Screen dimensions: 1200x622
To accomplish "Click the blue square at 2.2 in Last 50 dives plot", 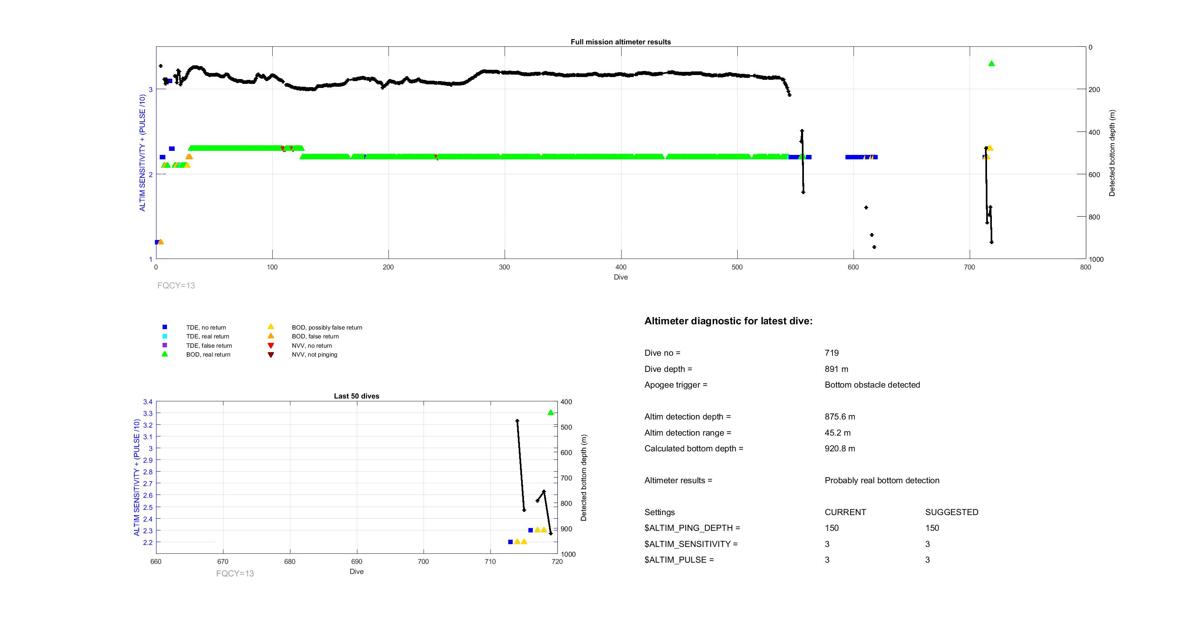I will point(510,542).
